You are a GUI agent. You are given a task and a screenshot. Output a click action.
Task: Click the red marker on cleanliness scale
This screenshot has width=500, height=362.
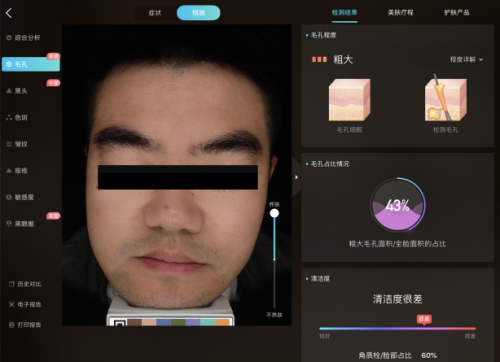(424, 320)
